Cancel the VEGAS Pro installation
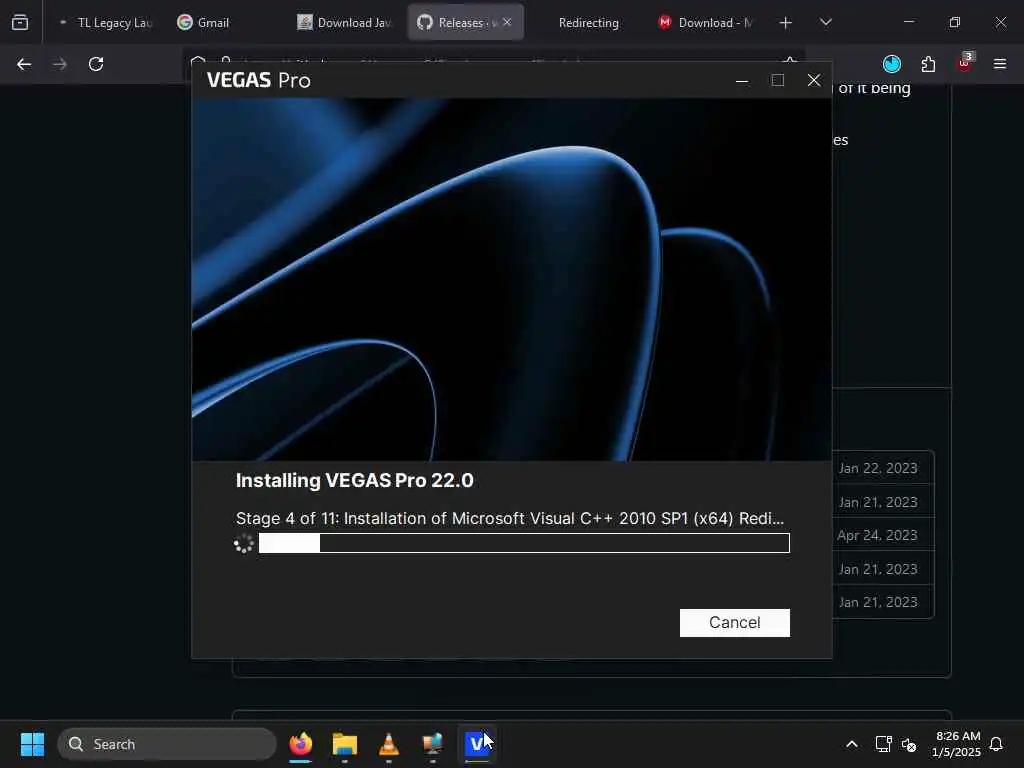The height and width of the screenshot is (768, 1024). (x=735, y=622)
